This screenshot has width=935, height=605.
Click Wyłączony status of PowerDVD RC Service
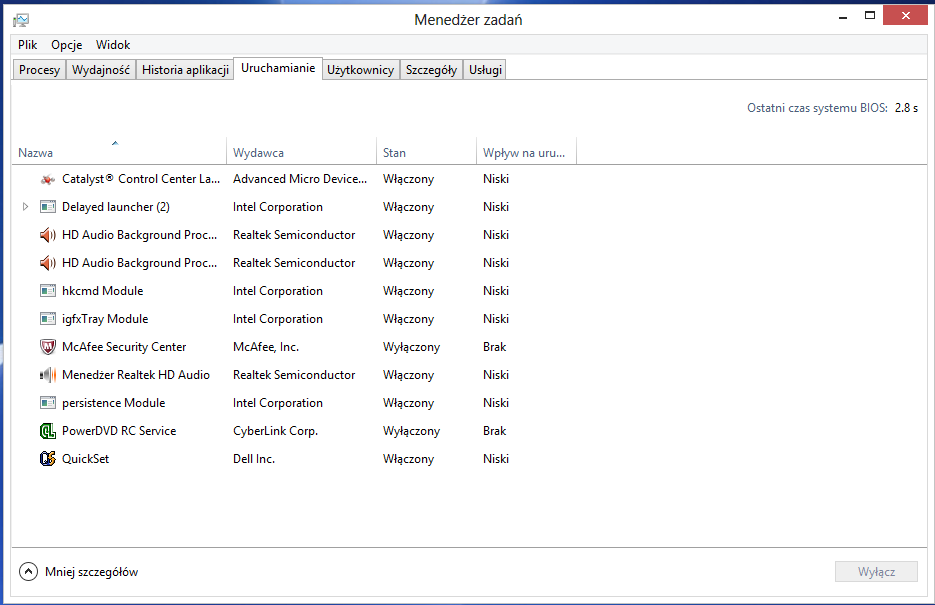click(411, 431)
